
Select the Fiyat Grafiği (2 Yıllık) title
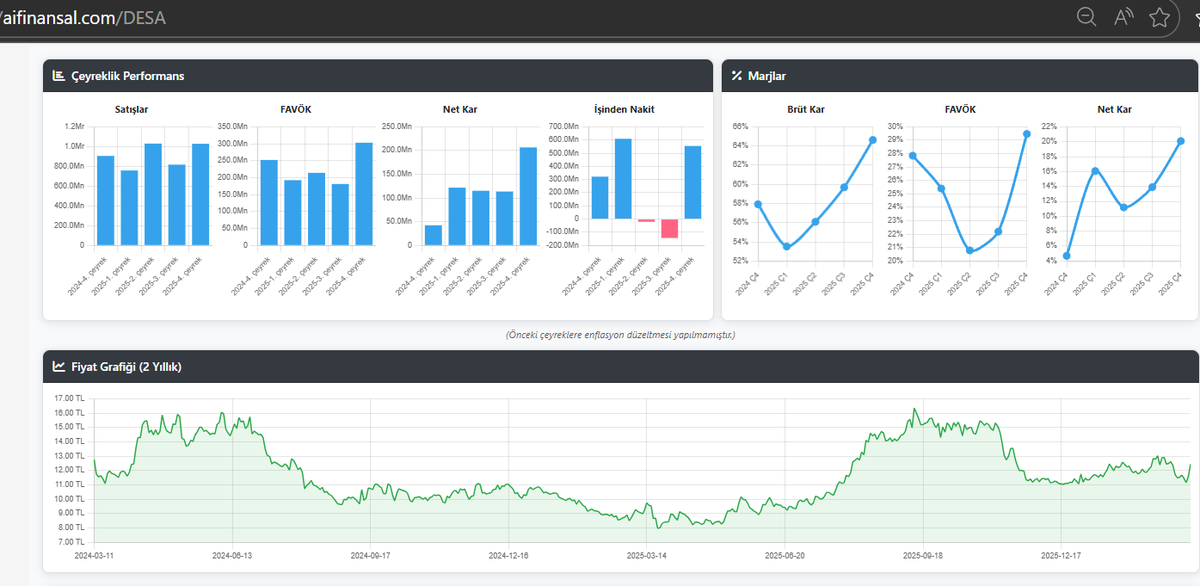126,366
